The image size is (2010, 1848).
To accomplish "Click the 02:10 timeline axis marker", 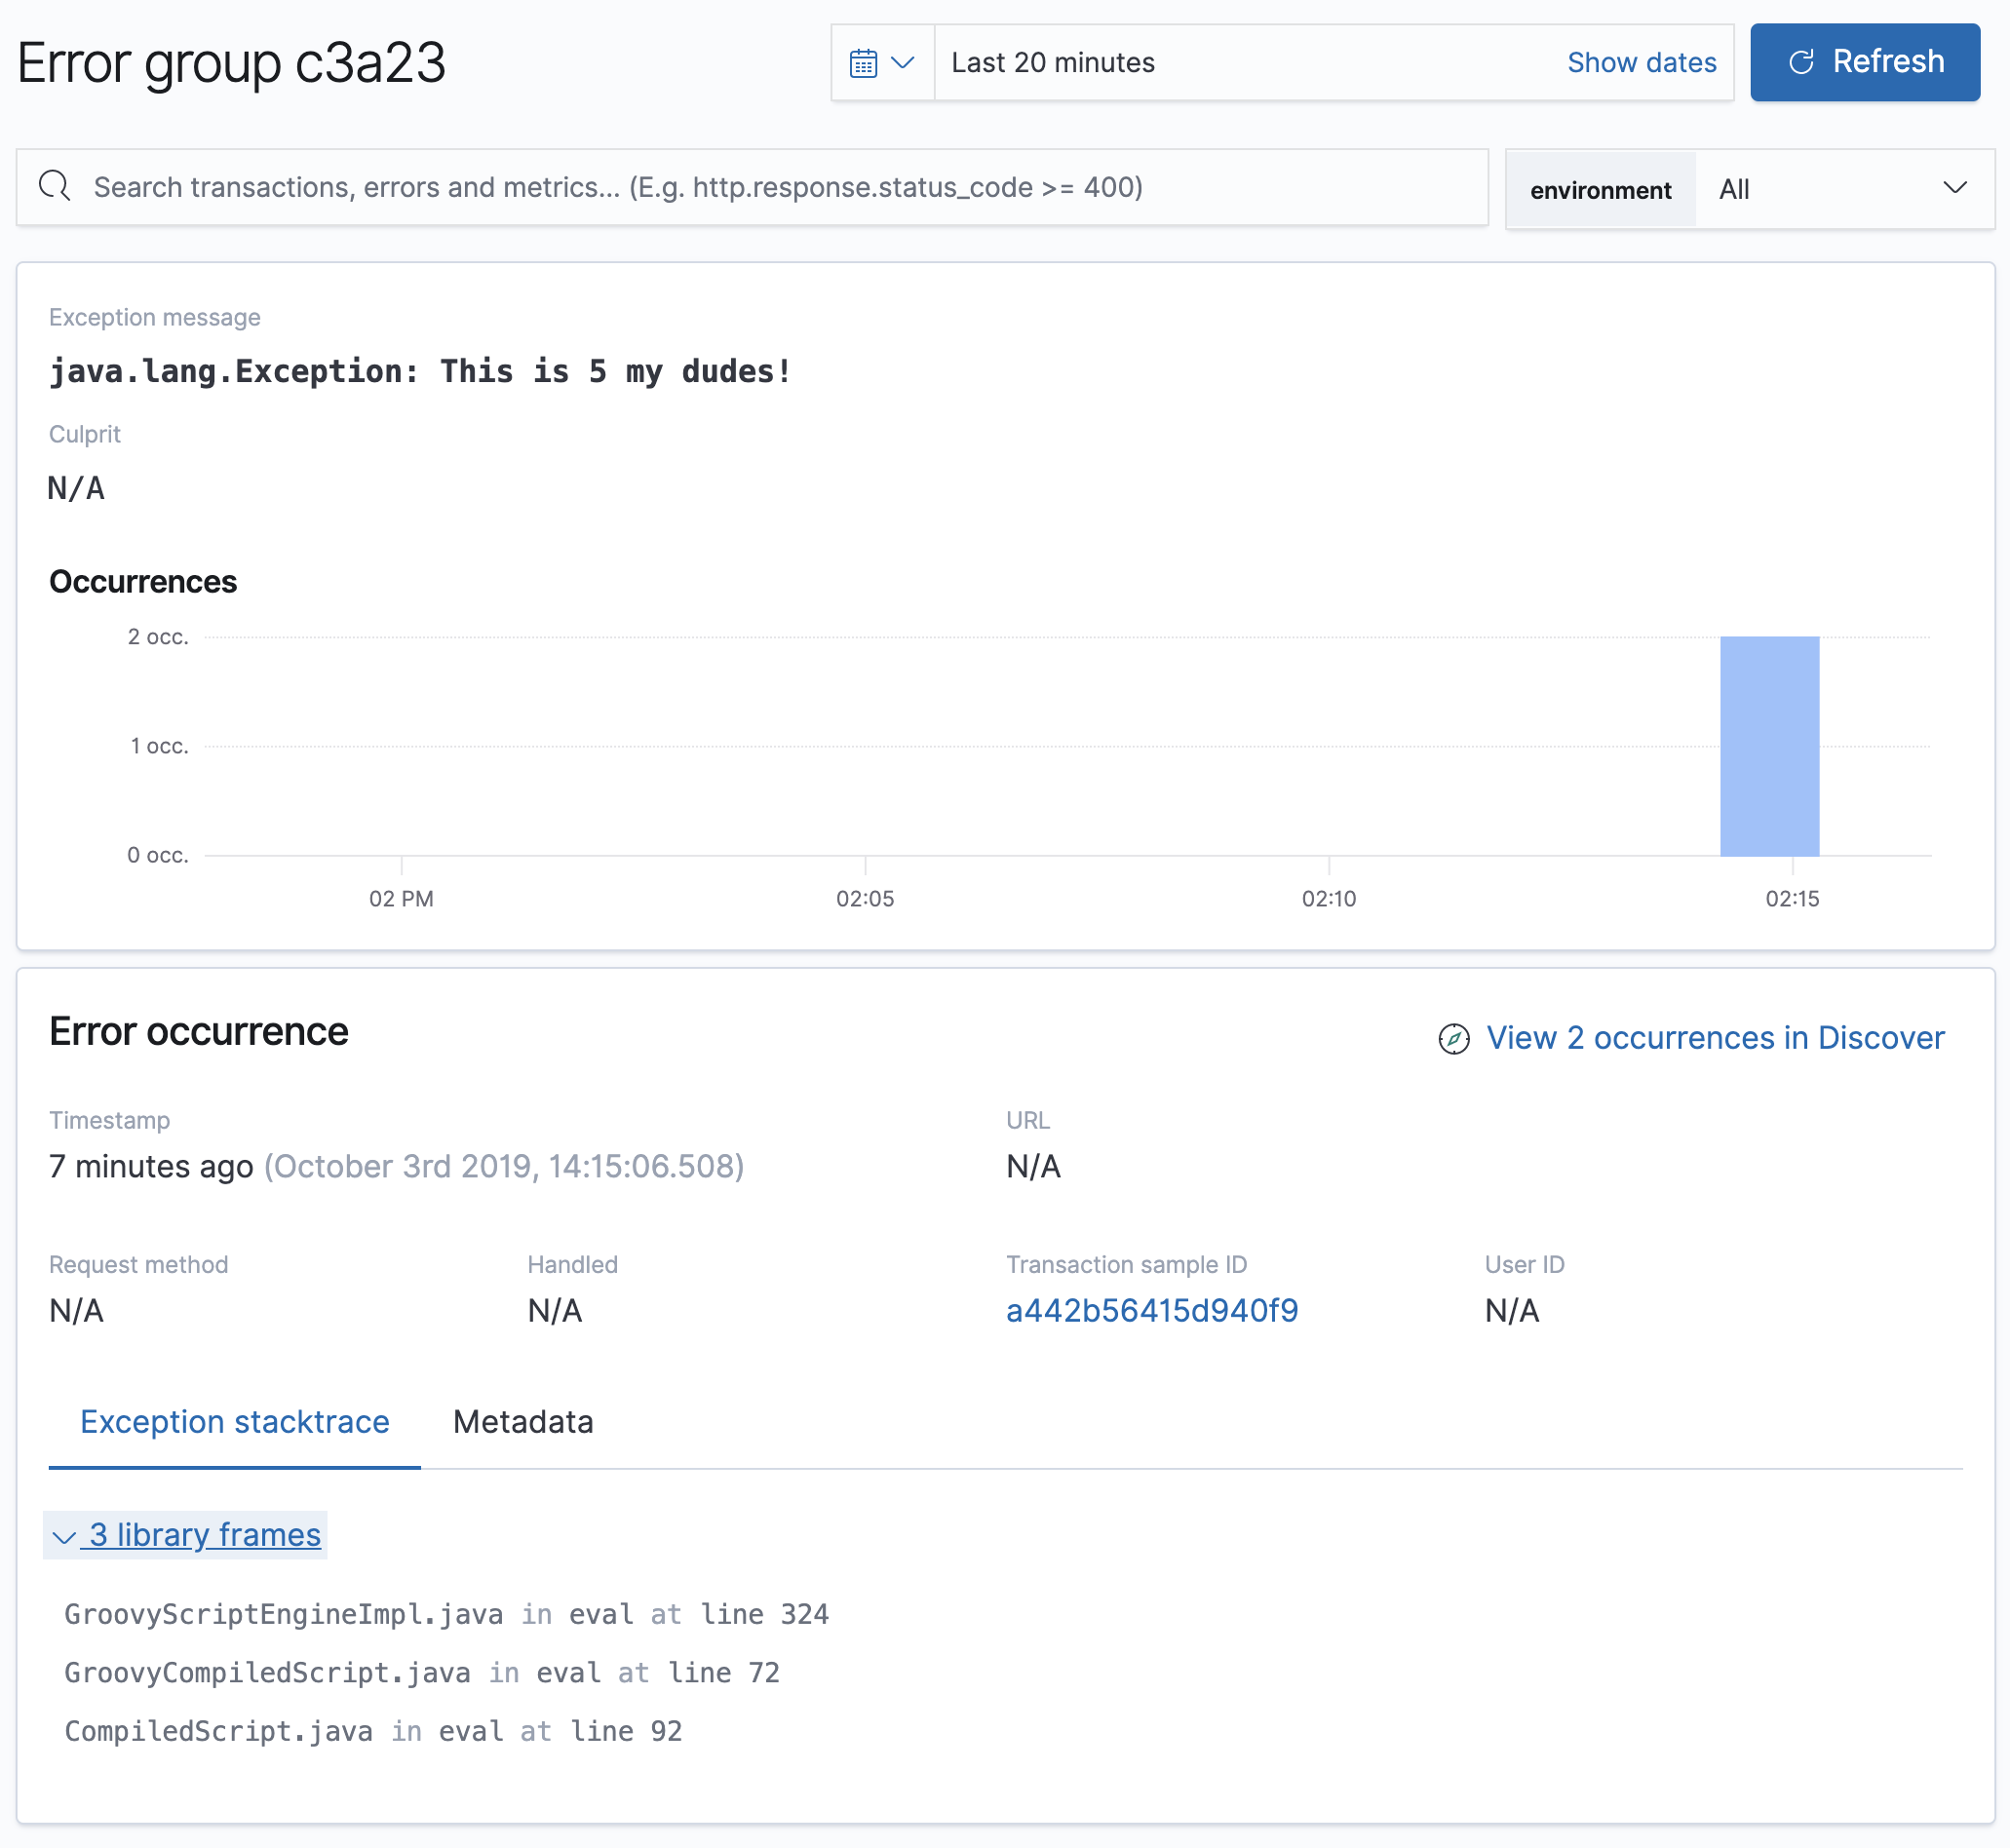I will pos(1328,897).
